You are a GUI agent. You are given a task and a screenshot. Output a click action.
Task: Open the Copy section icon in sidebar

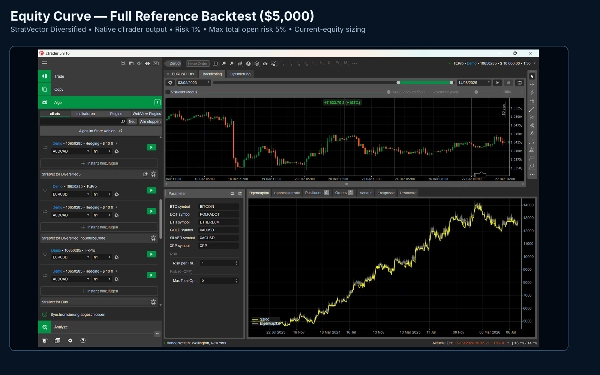pyautogui.click(x=44, y=89)
